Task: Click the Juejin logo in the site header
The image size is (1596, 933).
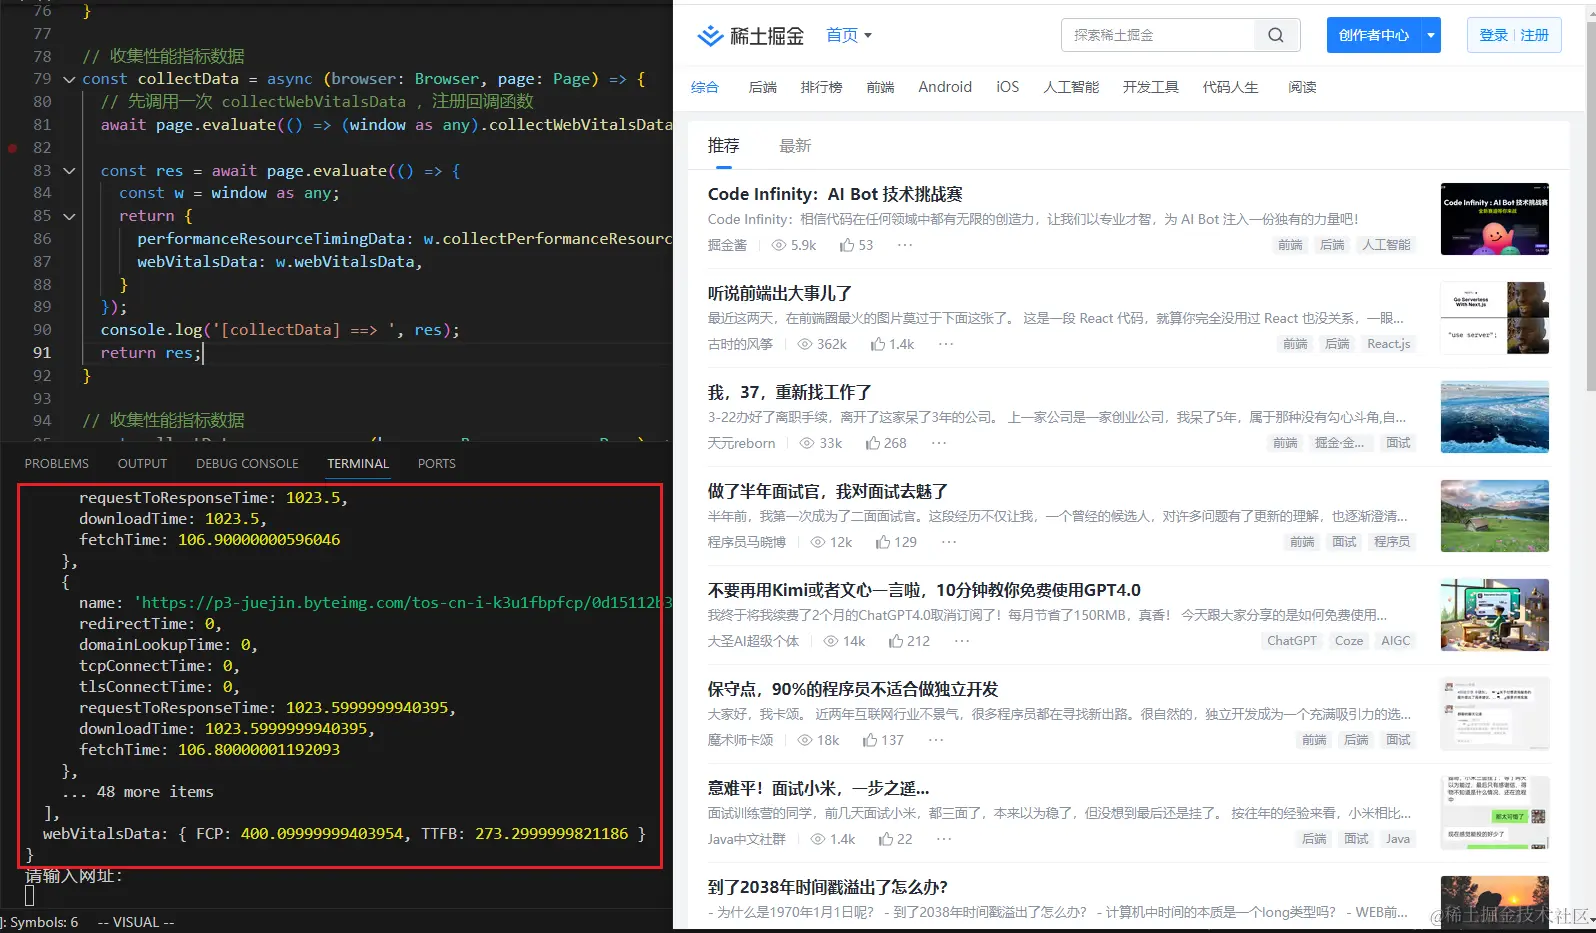Action: 750,36
